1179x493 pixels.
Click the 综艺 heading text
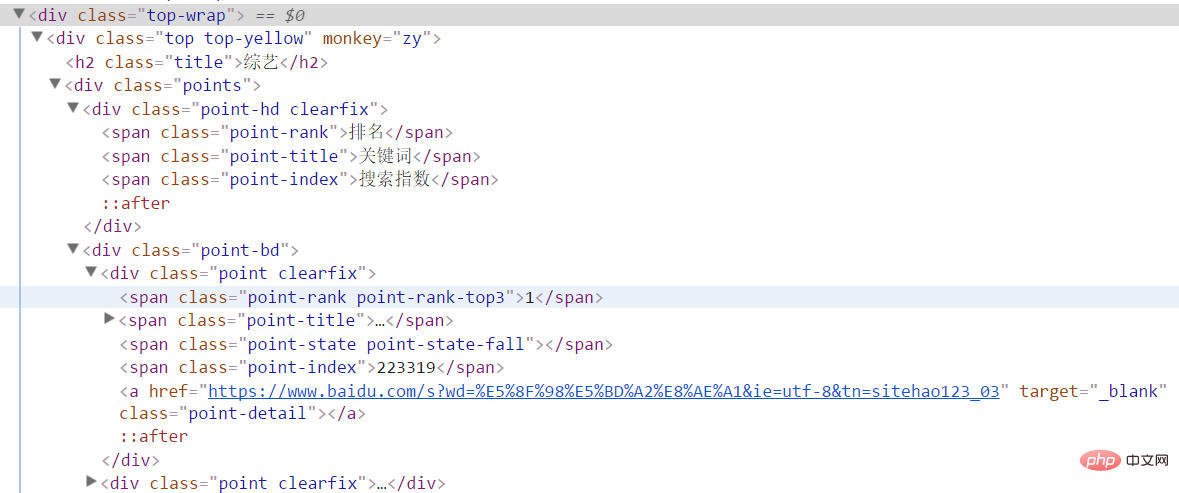click(x=261, y=62)
